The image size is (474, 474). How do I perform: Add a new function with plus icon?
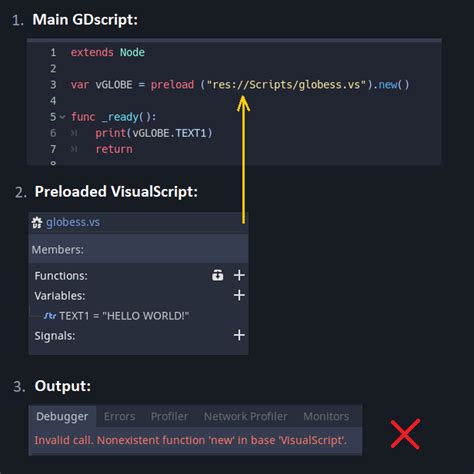(x=239, y=275)
